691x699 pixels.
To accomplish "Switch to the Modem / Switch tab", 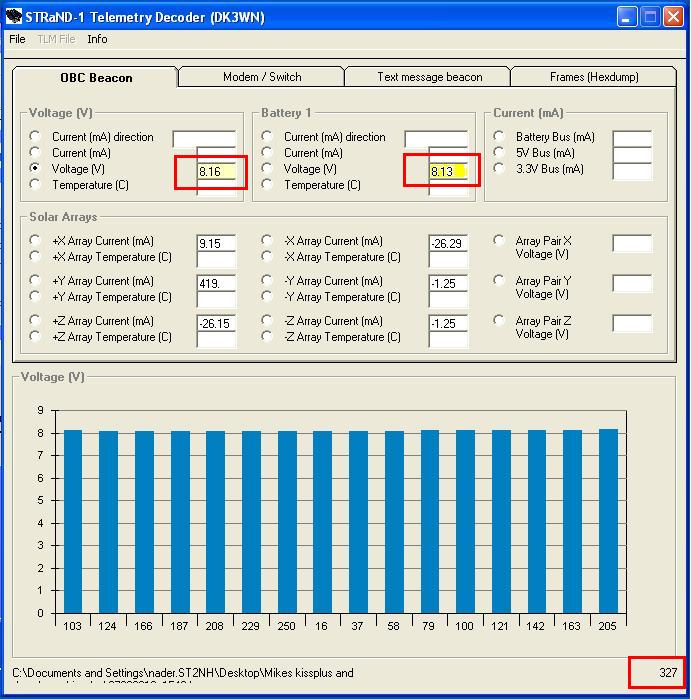I will tap(262, 77).
